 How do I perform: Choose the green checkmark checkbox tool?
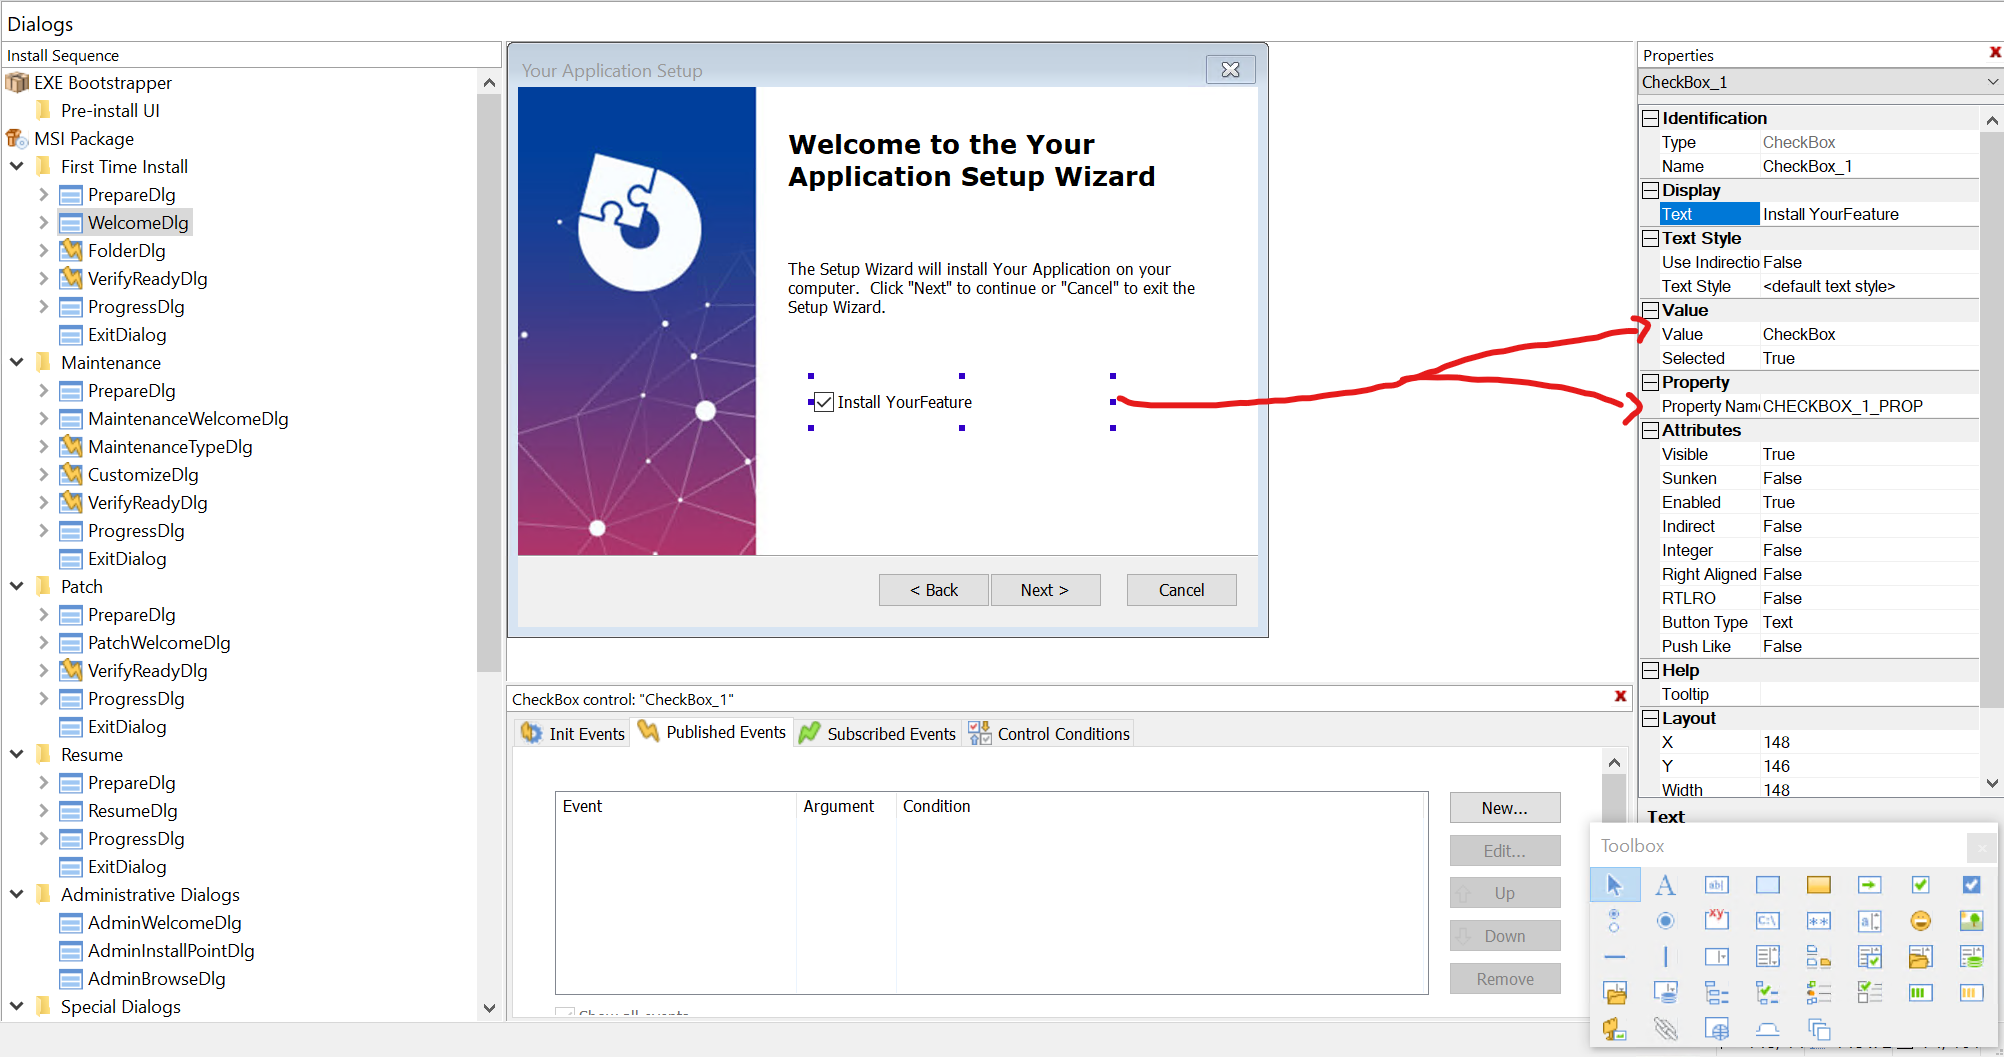point(1921,885)
